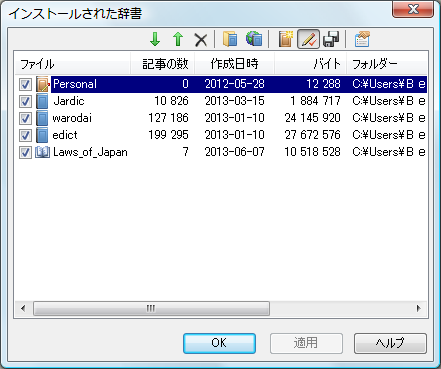This screenshot has height=369, width=441.
Task: Sort by 作成日時 column header
Action: (x=235, y=63)
